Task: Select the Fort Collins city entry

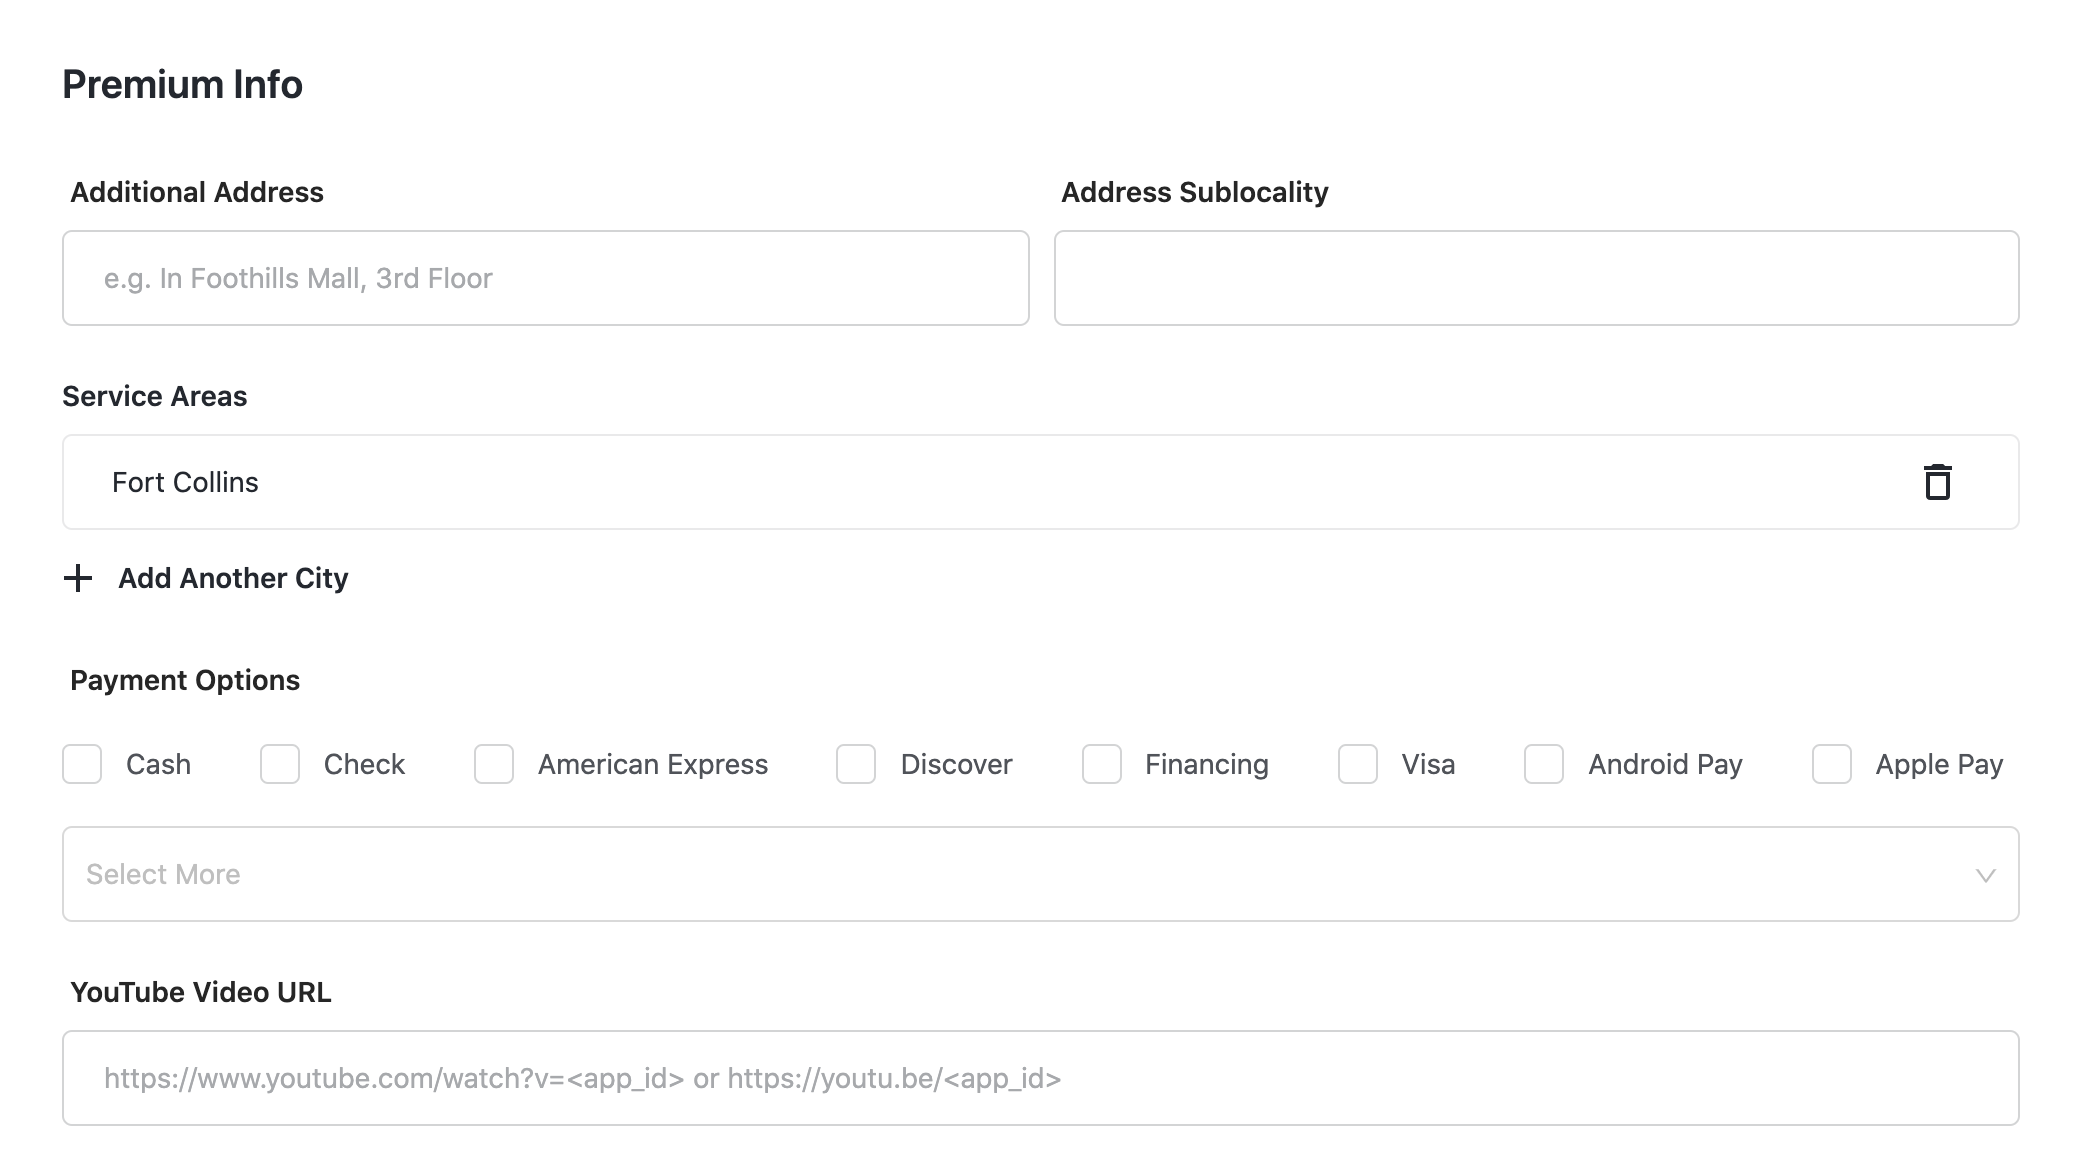Action: click(x=186, y=482)
